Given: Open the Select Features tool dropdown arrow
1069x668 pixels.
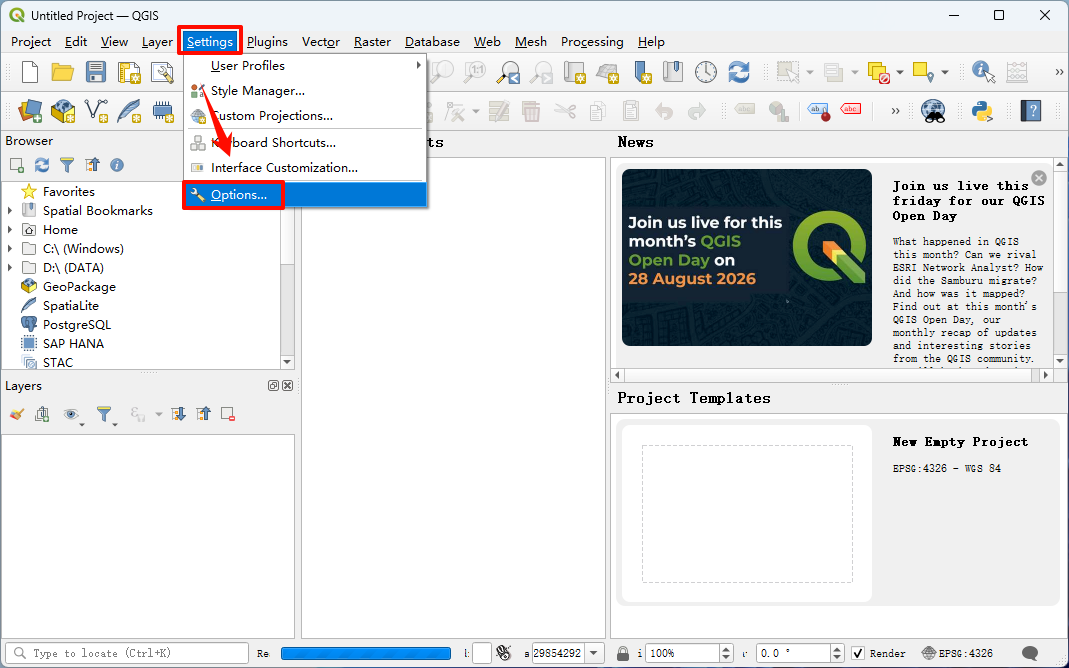Looking at the screenshot, I should 810,72.
